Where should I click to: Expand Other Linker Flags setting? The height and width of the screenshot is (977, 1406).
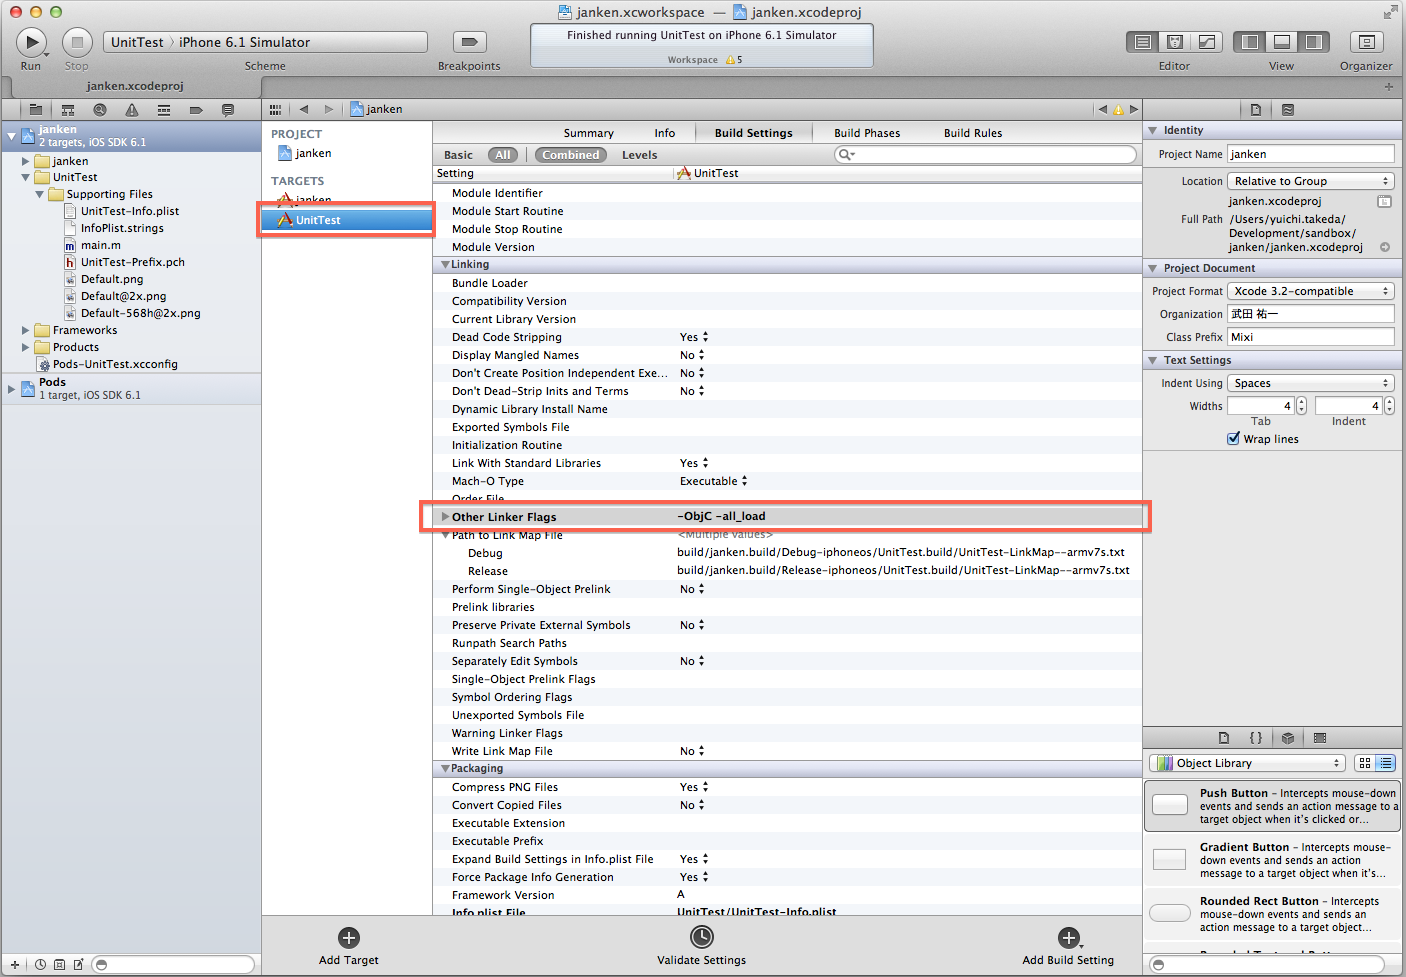tap(445, 517)
